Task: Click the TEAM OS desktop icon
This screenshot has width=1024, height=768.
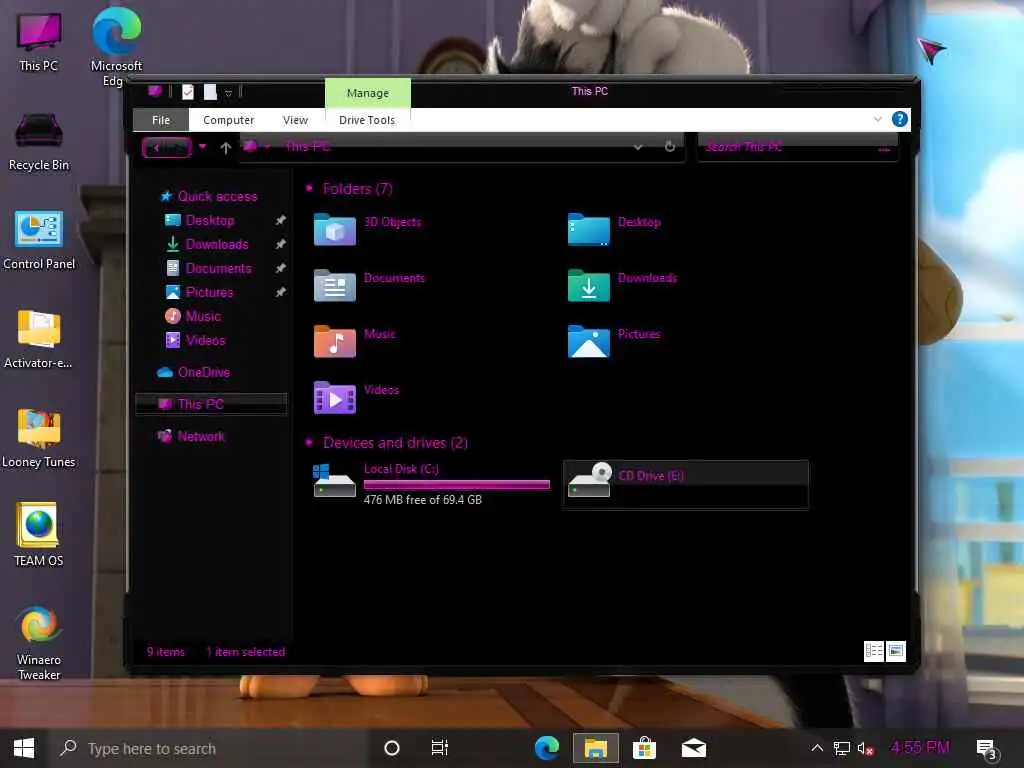Action: coord(39,535)
